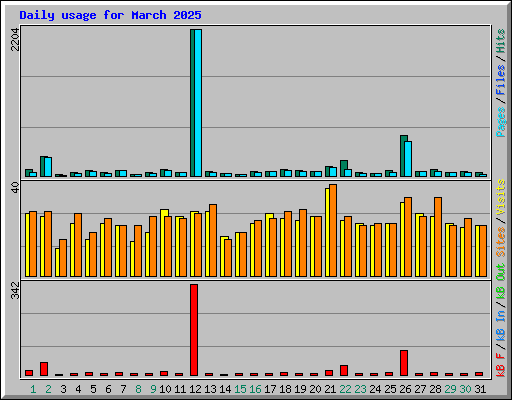Click the 40 axis value
The image size is (512, 400).
click(15, 187)
